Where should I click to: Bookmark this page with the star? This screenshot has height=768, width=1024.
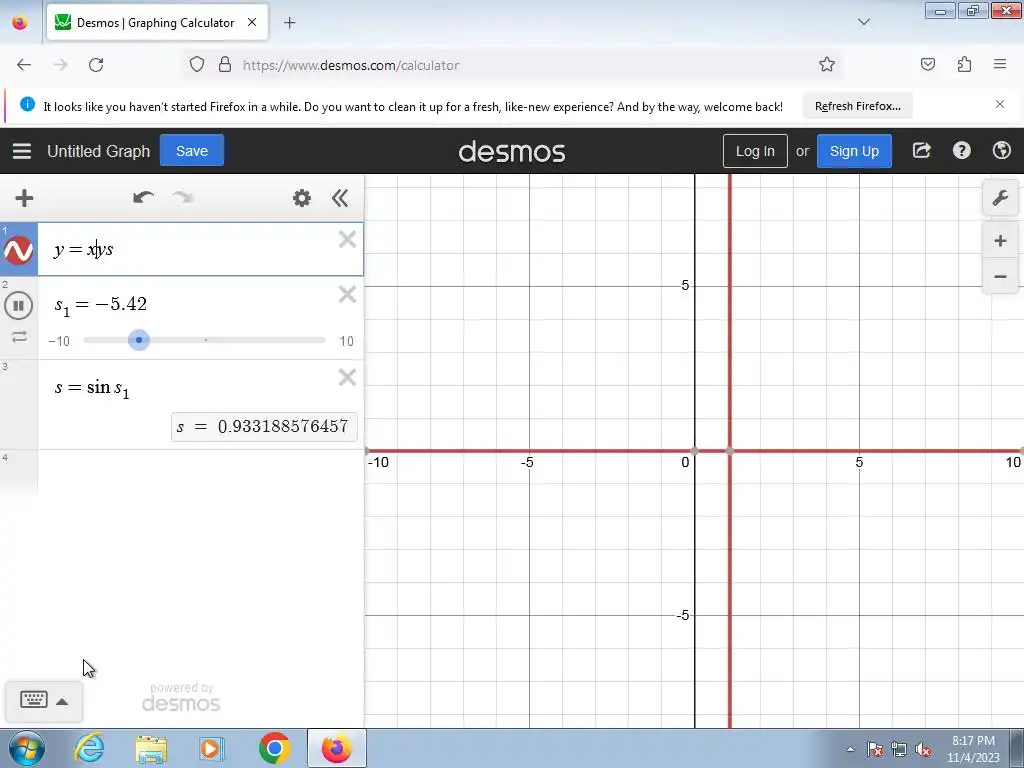point(827,65)
